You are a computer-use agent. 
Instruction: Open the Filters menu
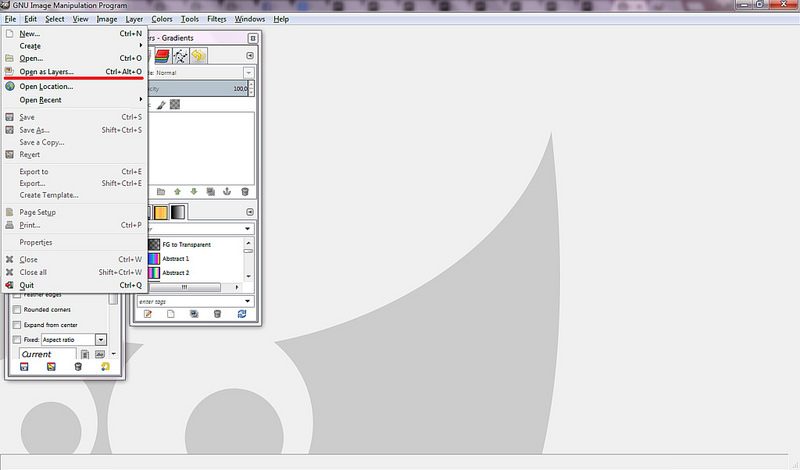[x=217, y=19]
